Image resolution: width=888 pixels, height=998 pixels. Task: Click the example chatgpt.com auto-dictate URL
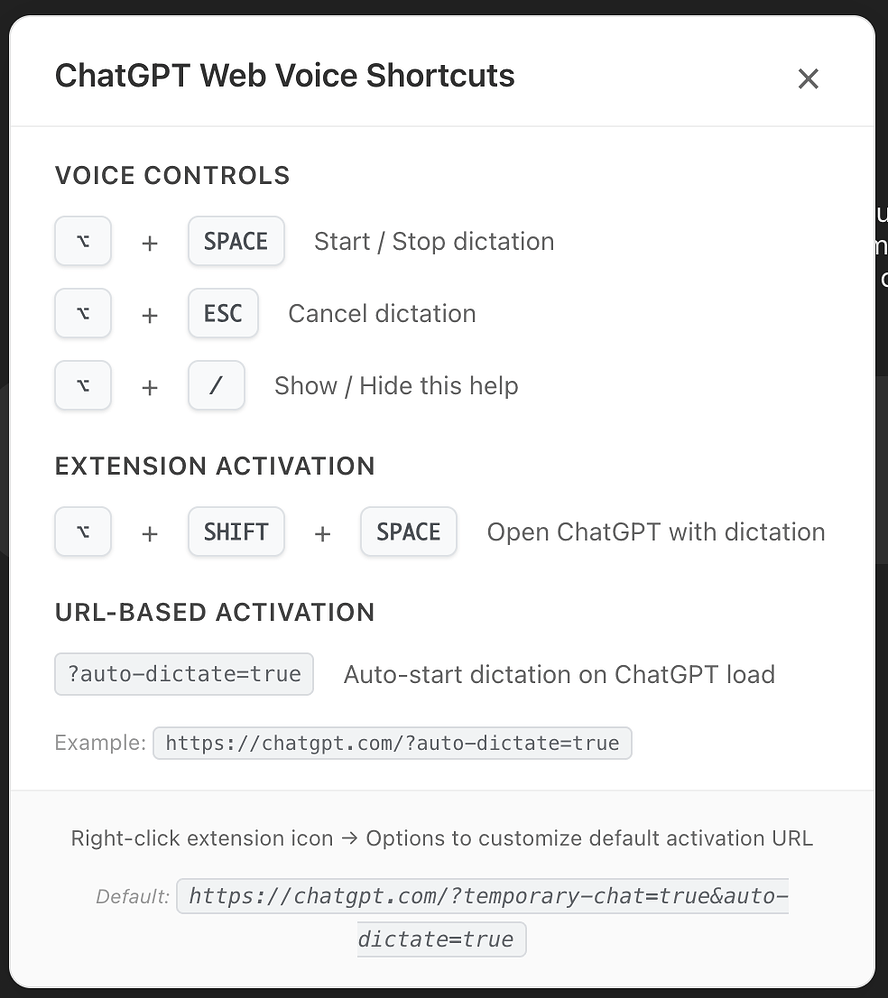click(393, 743)
